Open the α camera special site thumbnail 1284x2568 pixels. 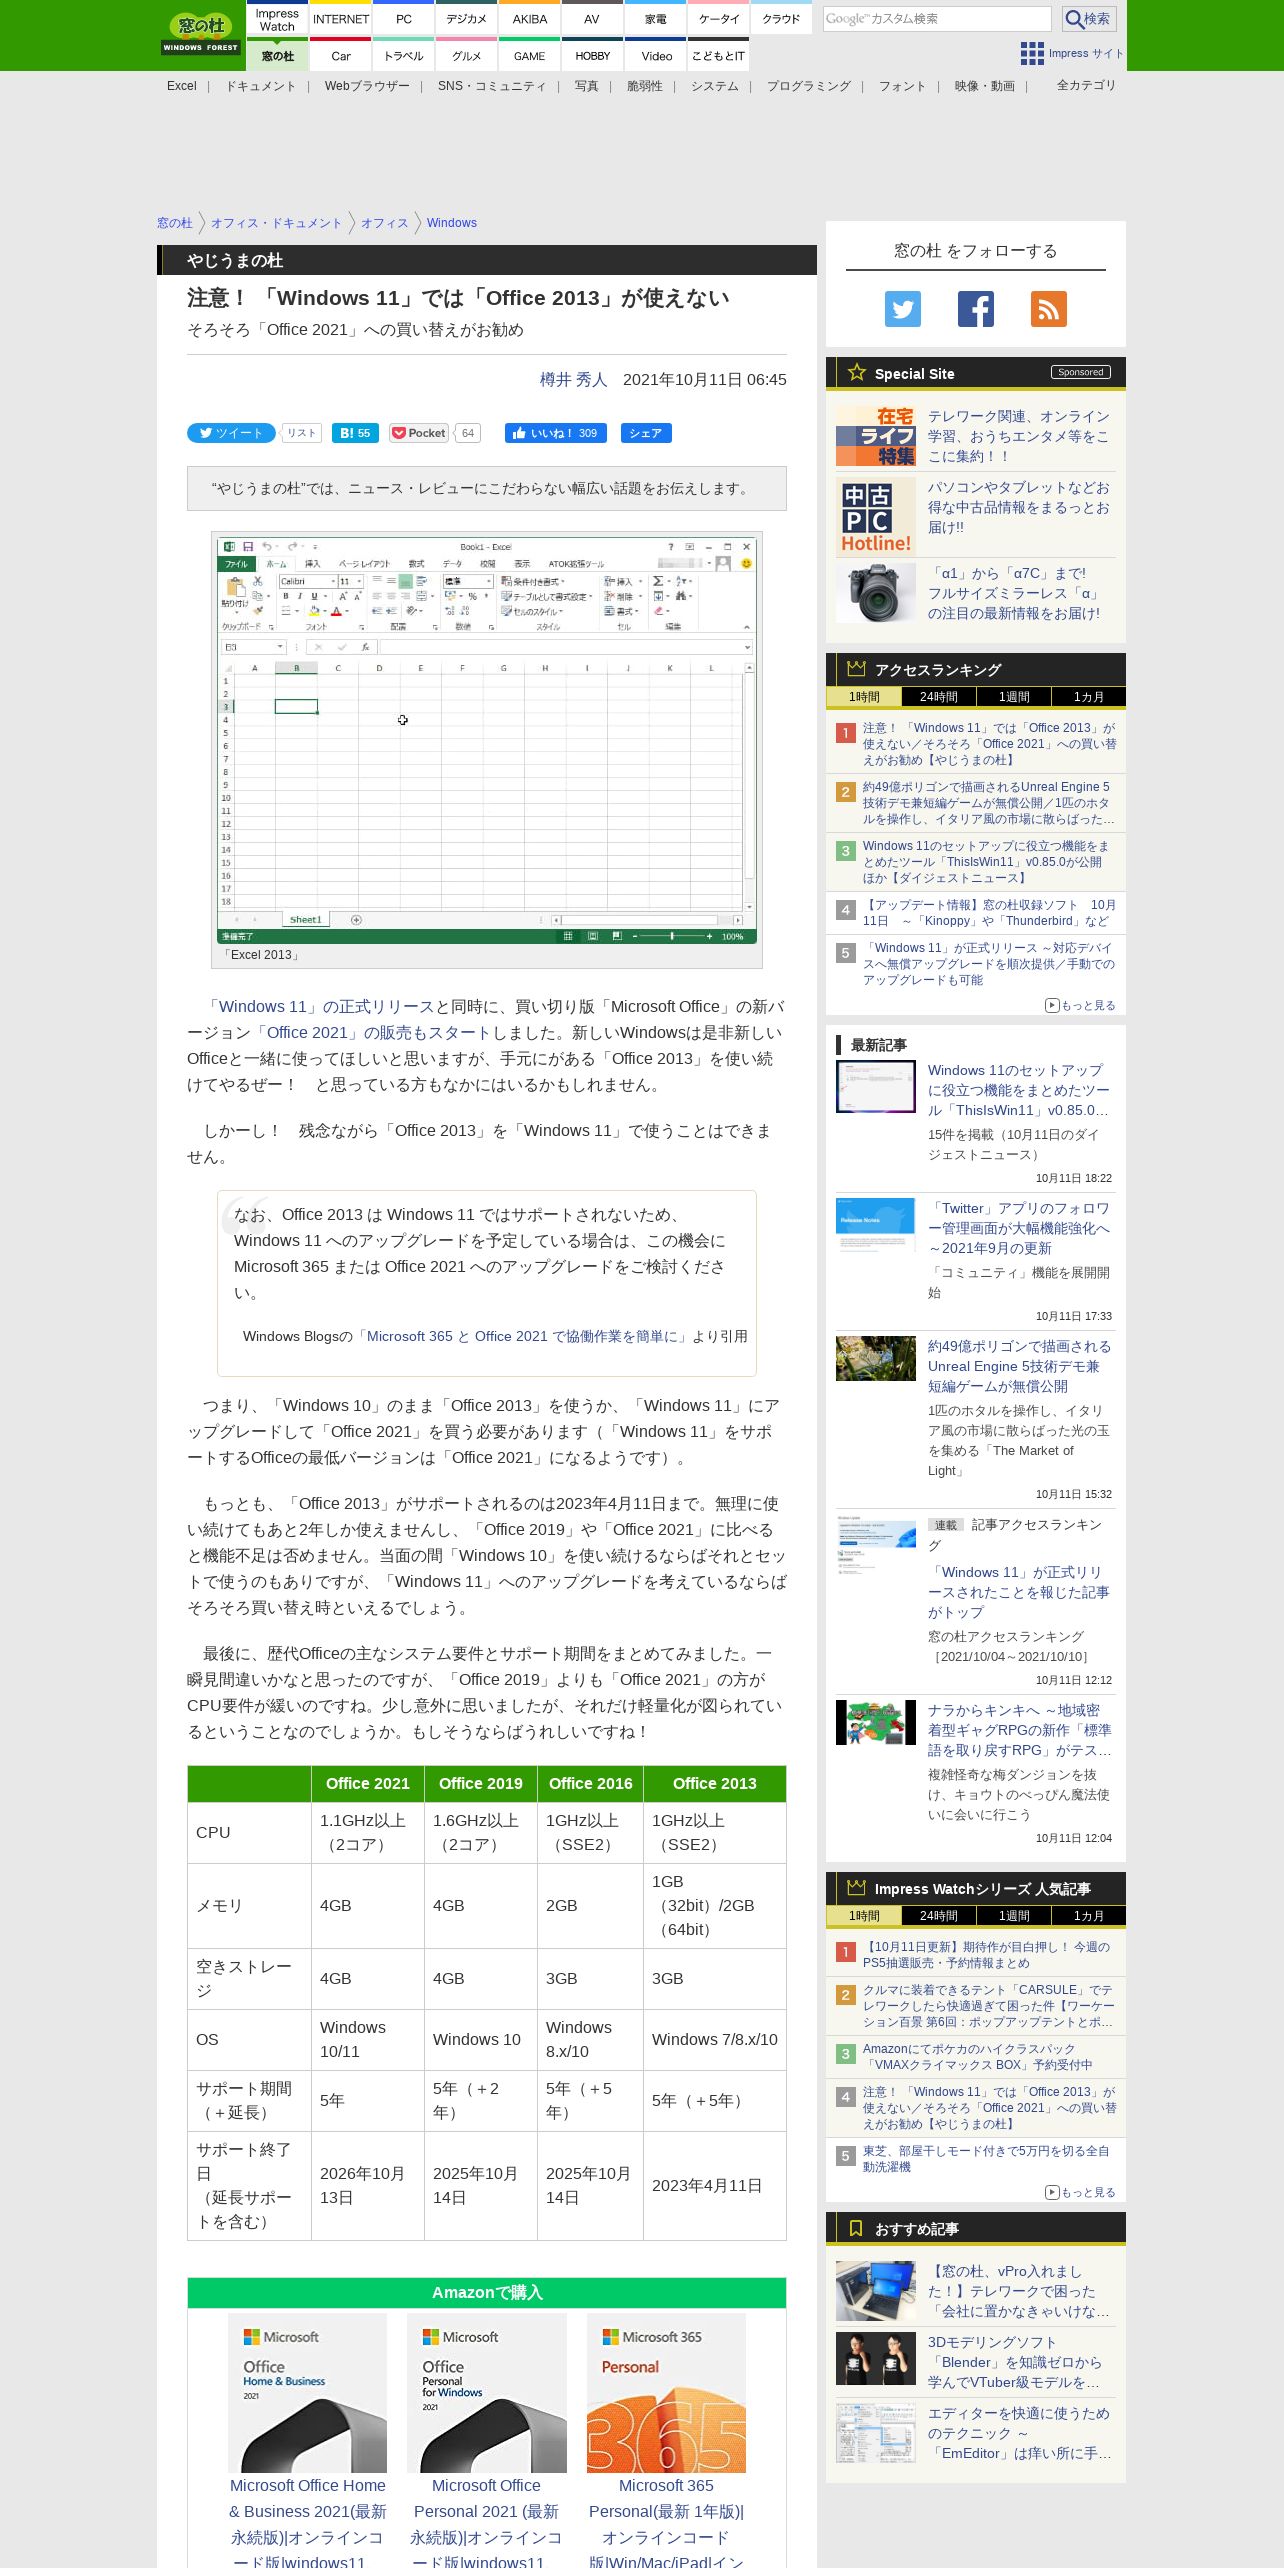point(876,592)
